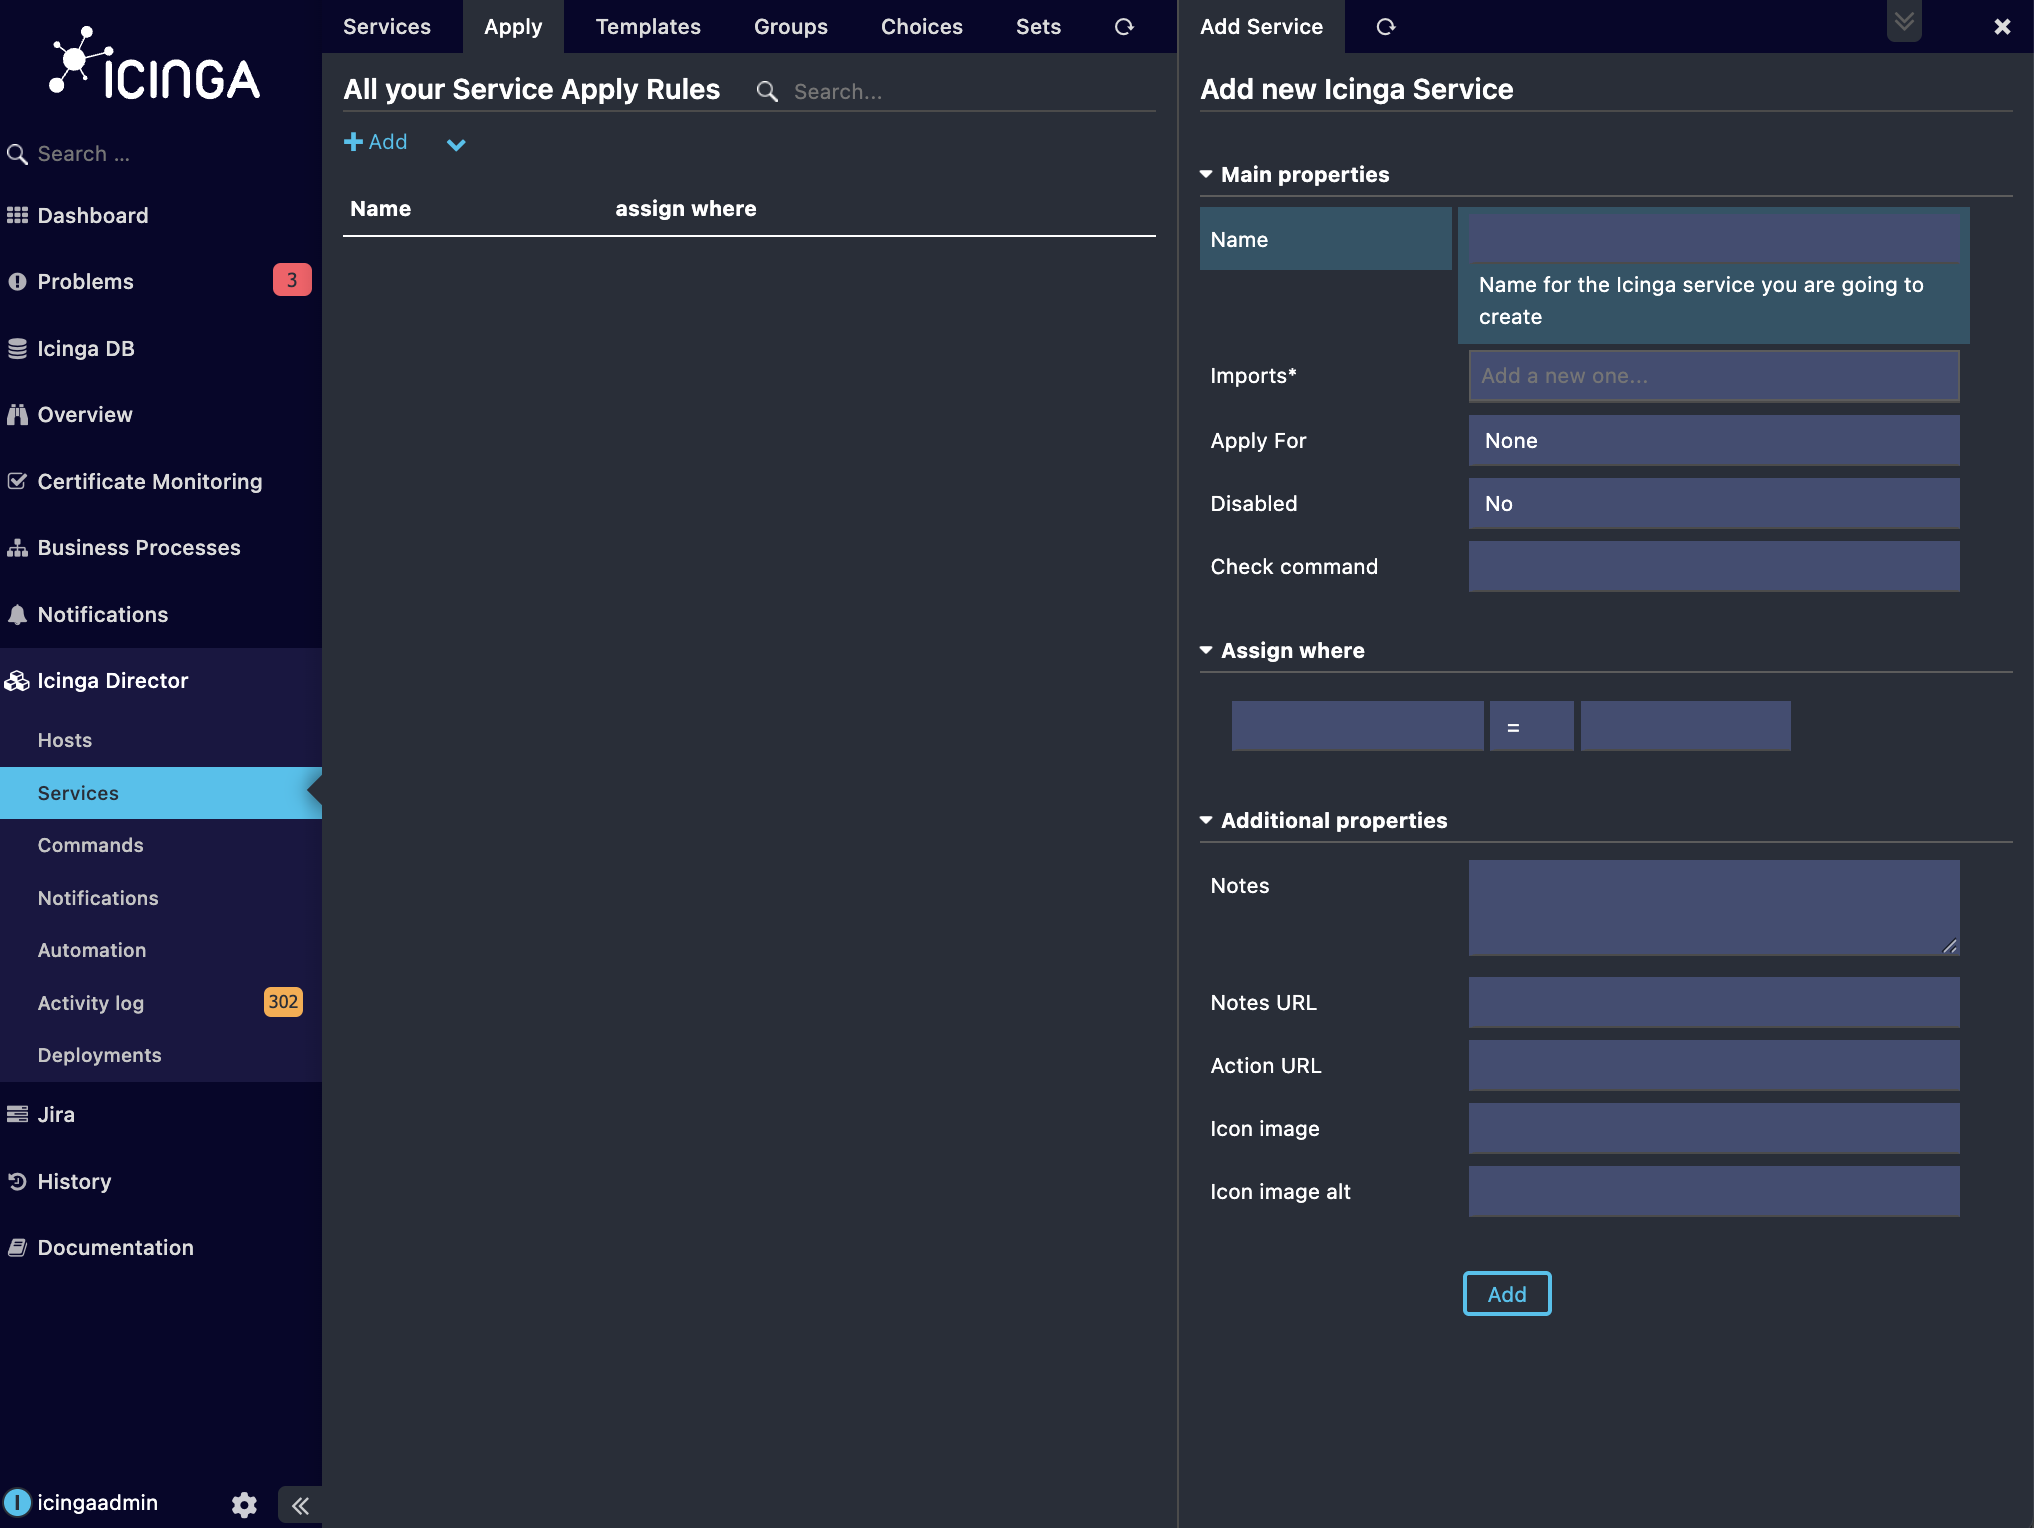Click the Jira sidebar icon

click(x=17, y=1114)
